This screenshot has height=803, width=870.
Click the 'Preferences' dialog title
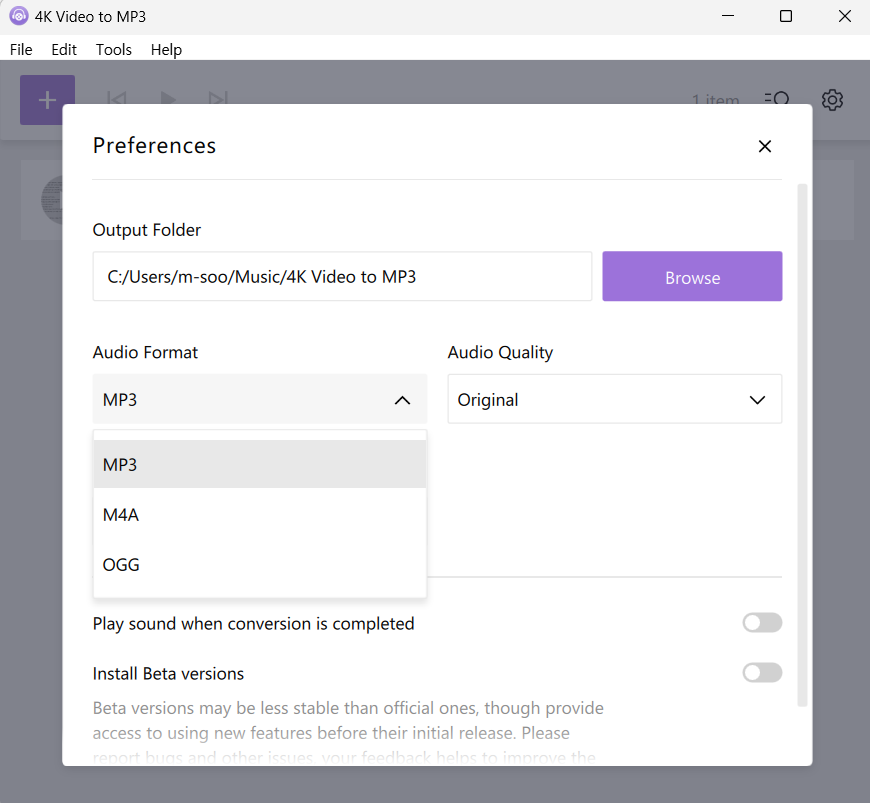tap(154, 145)
